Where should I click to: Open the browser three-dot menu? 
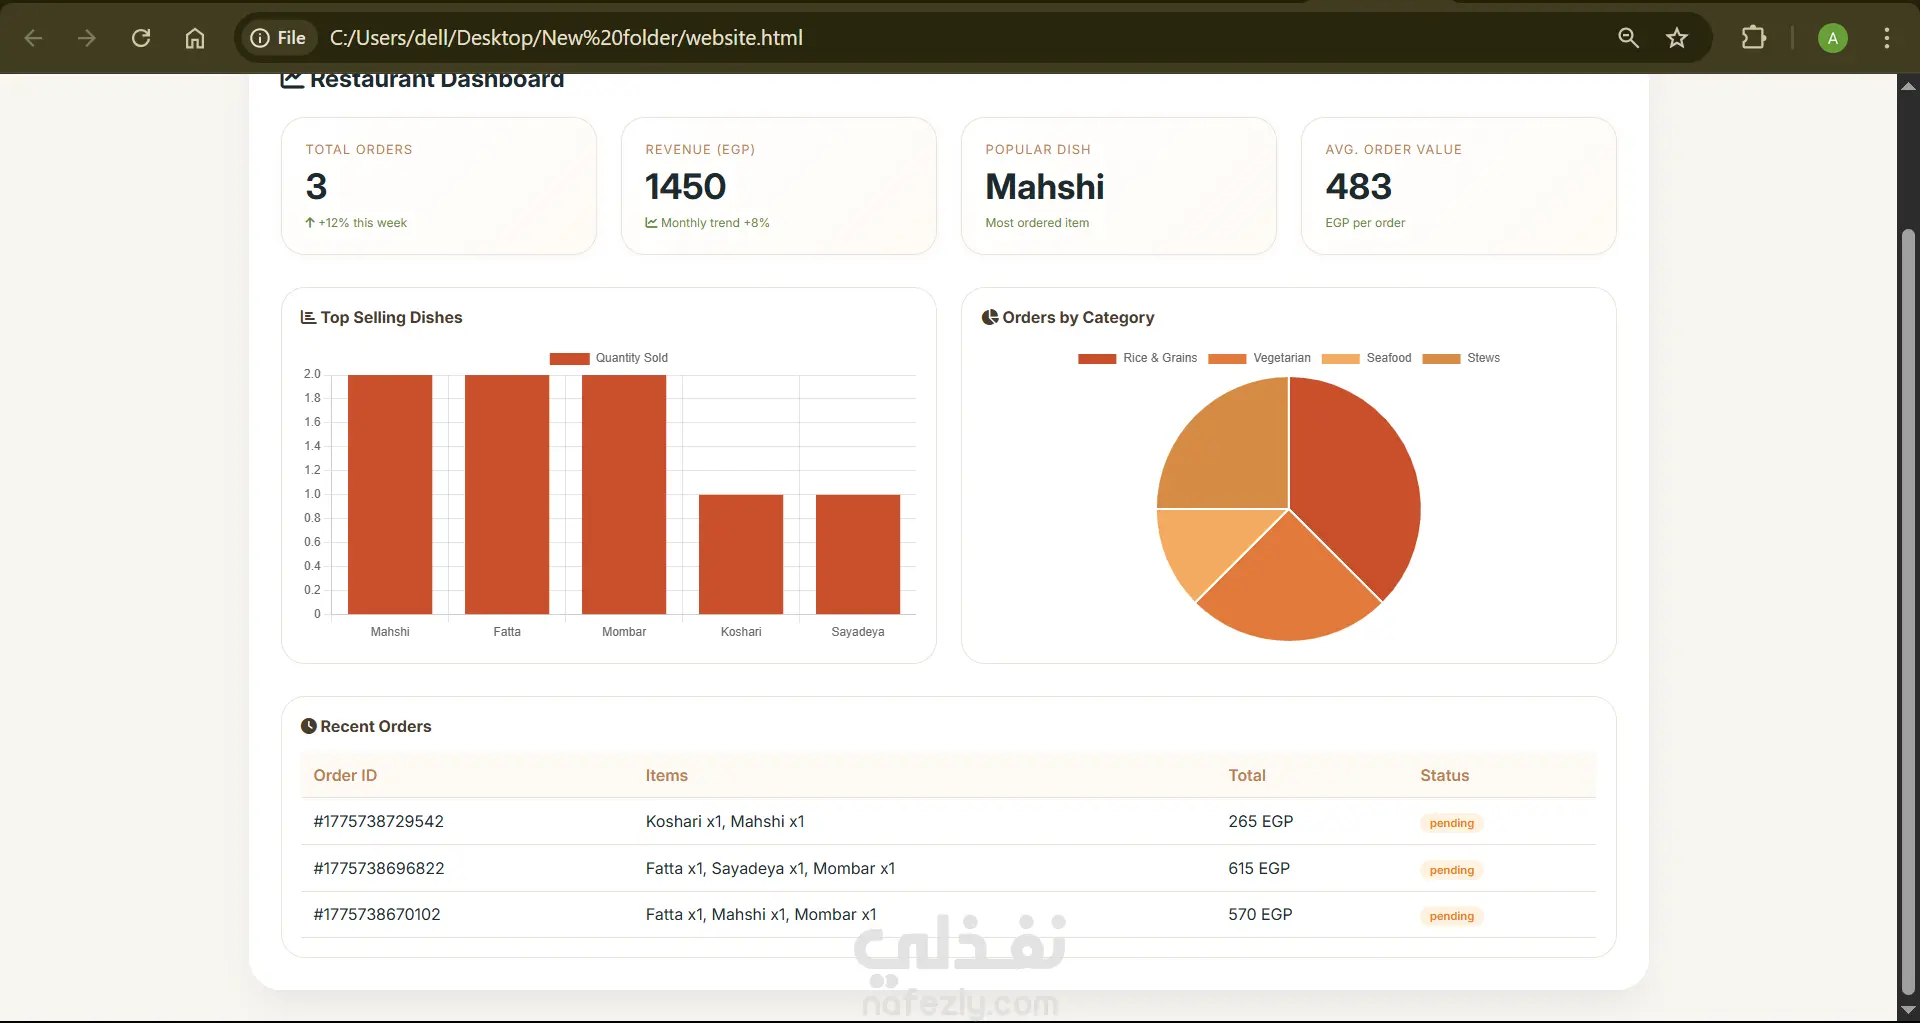[x=1887, y=38]
